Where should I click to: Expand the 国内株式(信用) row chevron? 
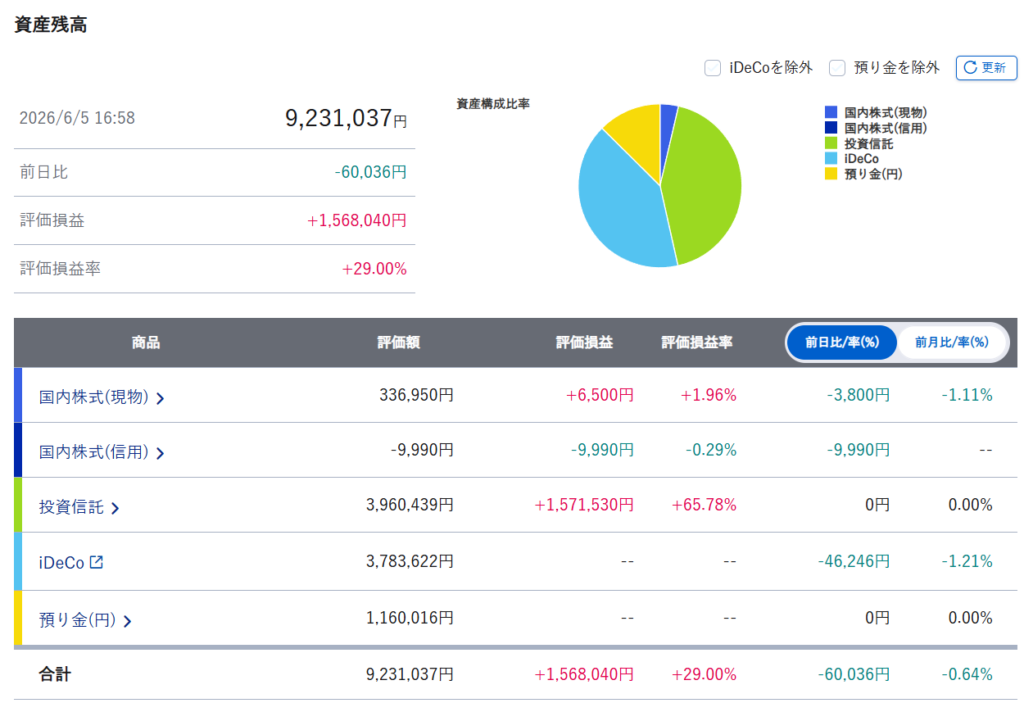point(160,453)
